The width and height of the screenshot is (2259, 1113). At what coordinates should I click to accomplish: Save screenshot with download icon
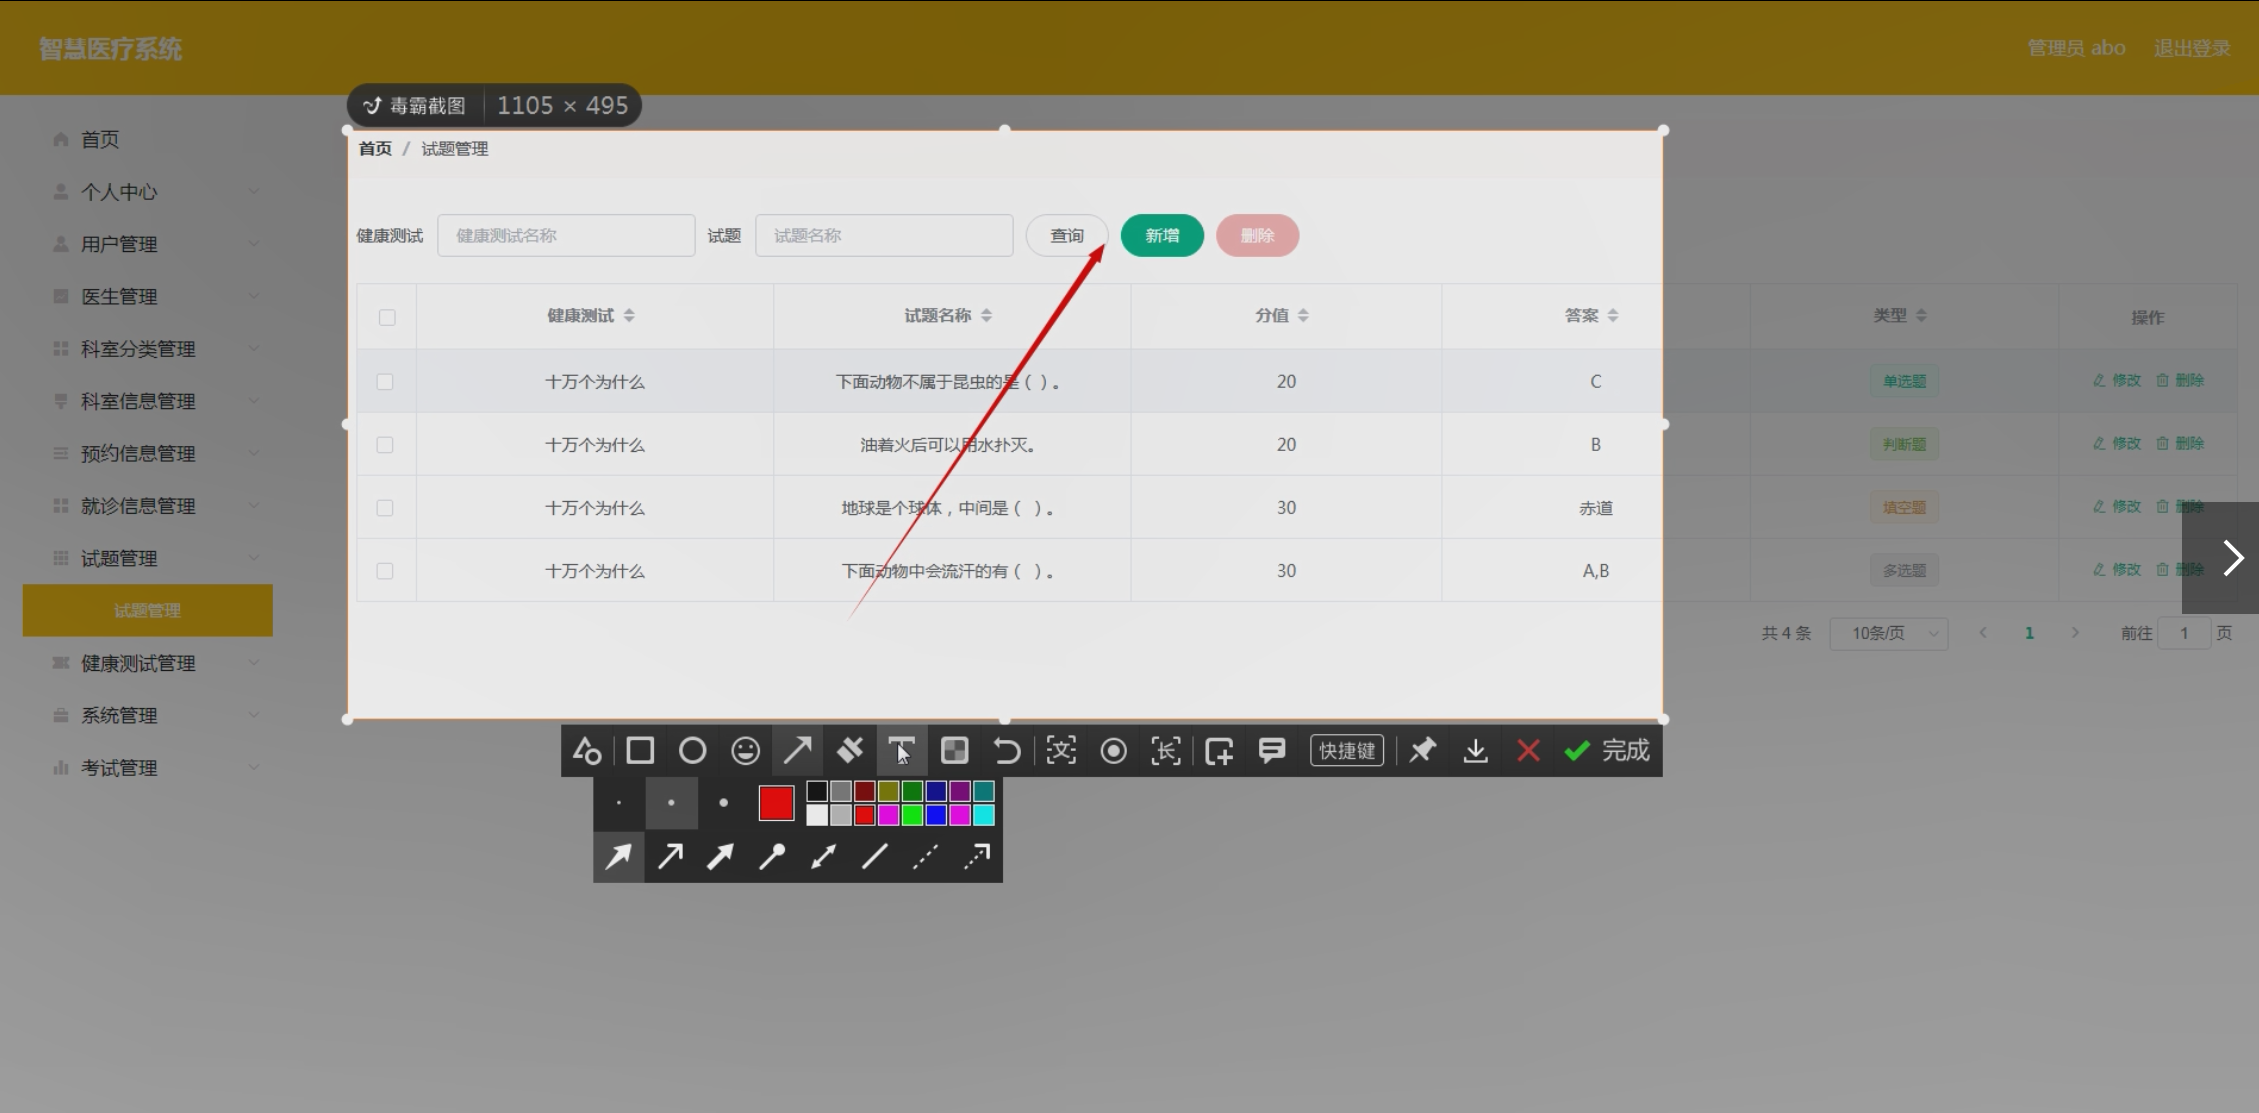pyautogui.click(x=1475, y=751)
